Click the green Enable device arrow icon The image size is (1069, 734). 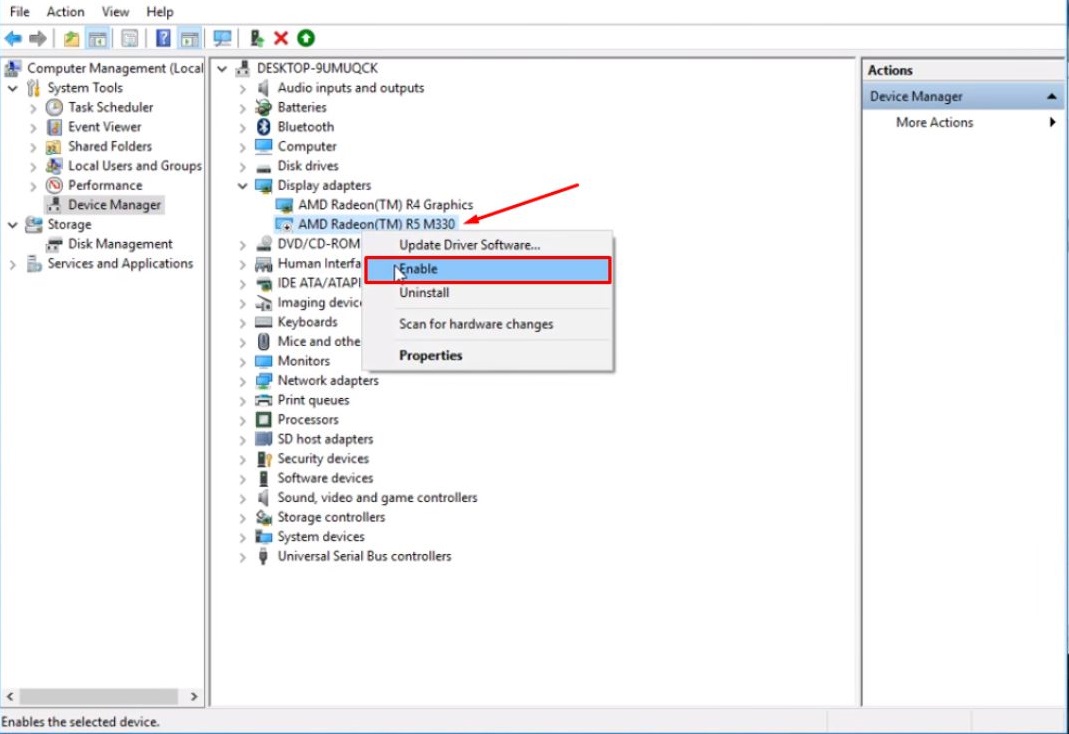click(x=306, y=38)
